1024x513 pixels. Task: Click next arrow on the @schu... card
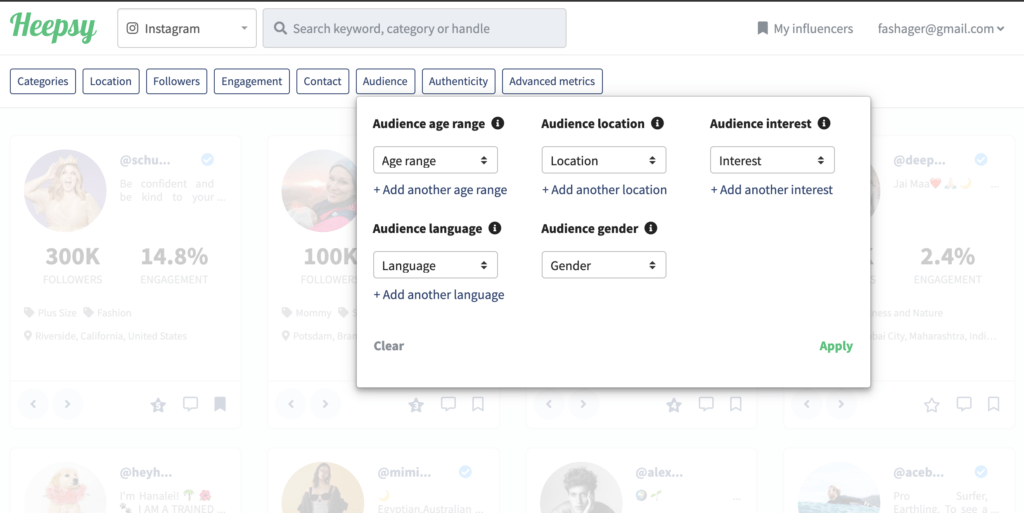(67, 405)
